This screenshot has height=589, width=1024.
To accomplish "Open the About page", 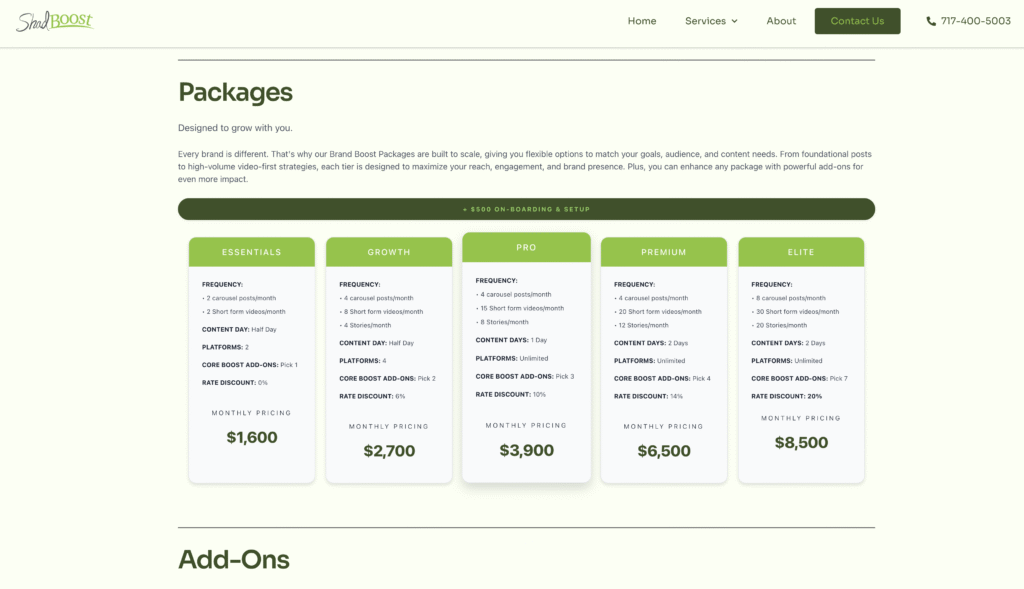I will [781, 21].
